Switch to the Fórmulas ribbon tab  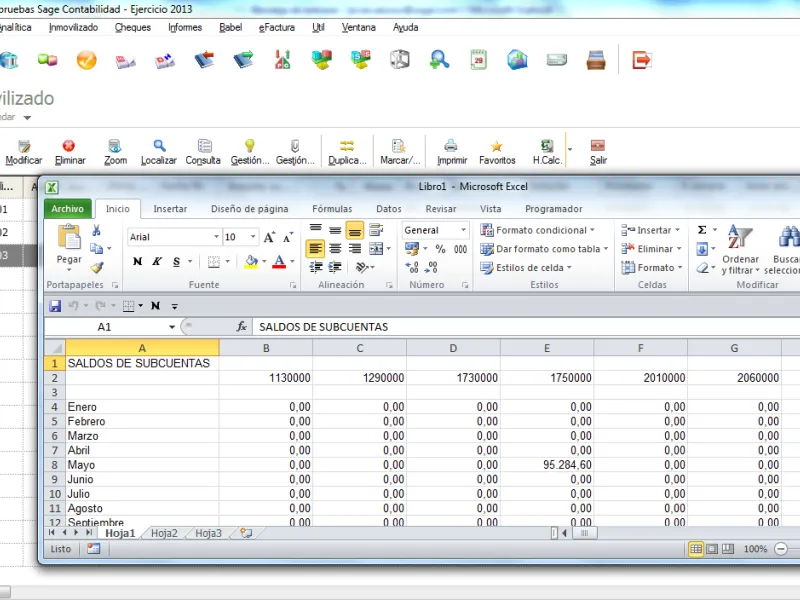click(332, 209)
